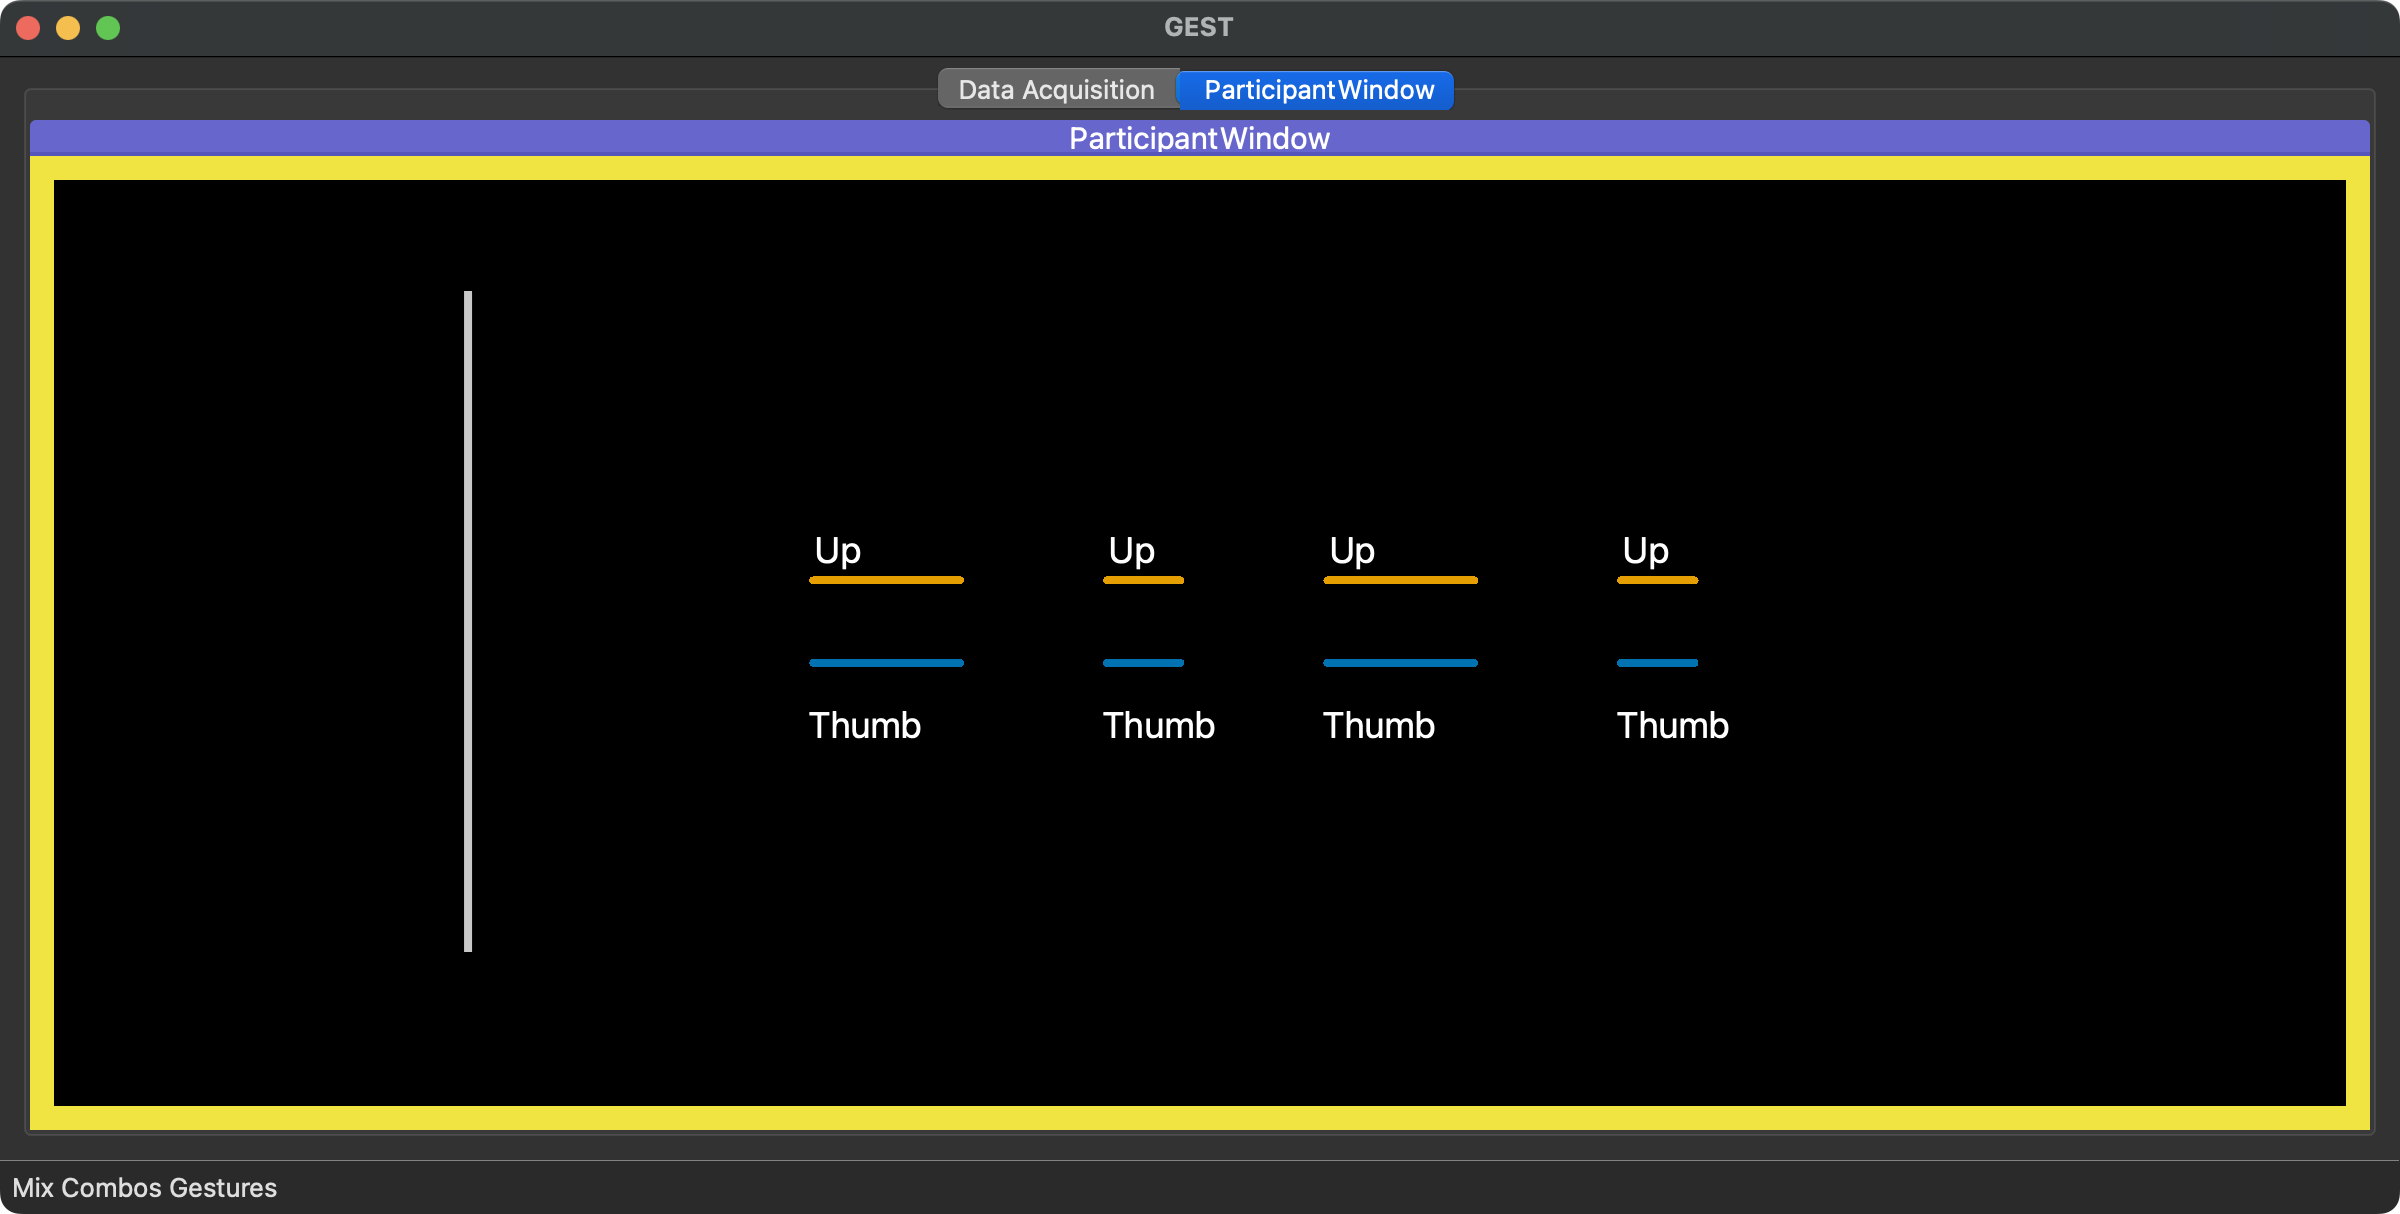The height and width of the screenshot is (1214, 2400).
Task: Click the GEST window title
Action: coord(1198,27)
